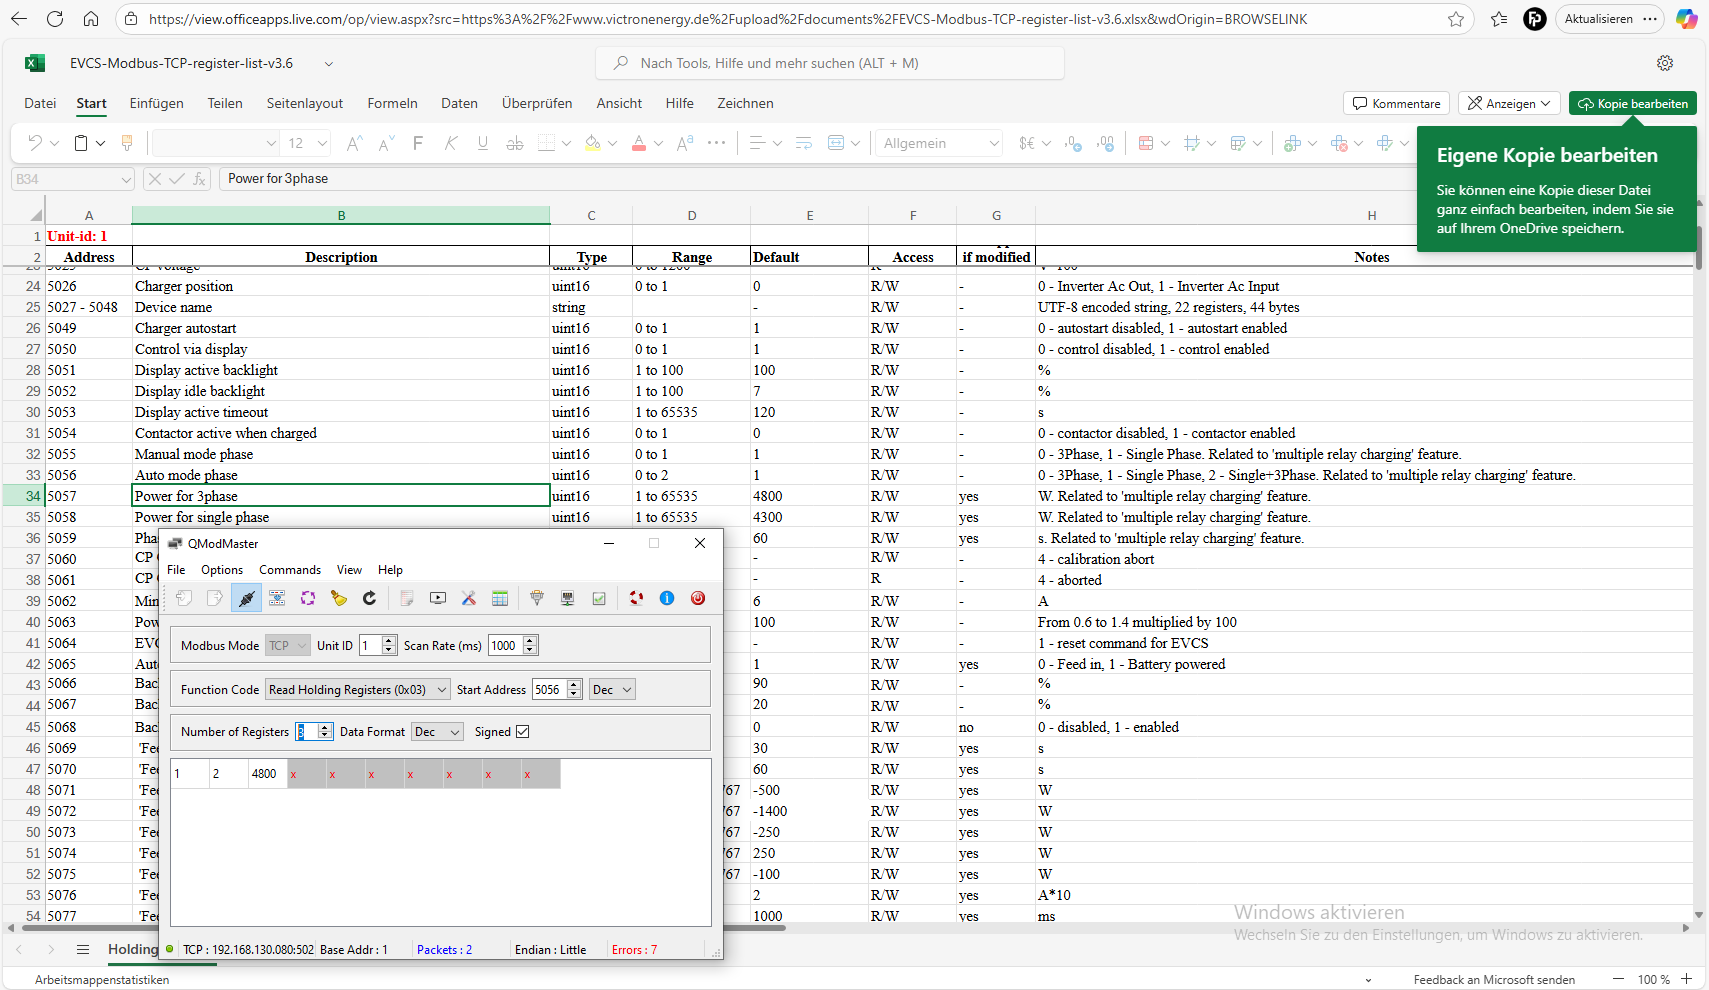Viewport: 1709px width, 990px height.
Task: Open the Data Format dropdown
Action: pyautogui.click(x=437, y=732)
